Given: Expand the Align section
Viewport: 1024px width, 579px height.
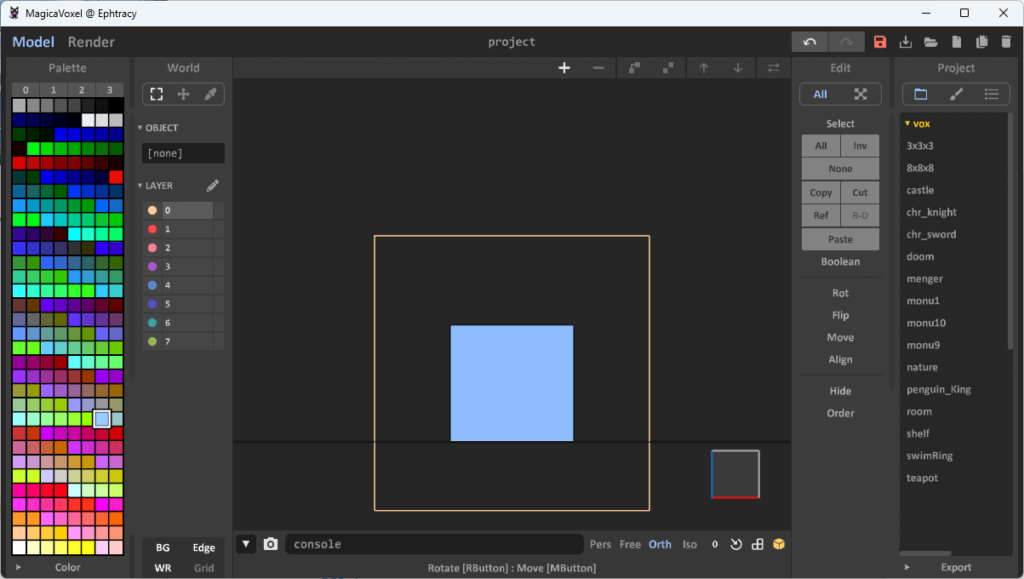Looking at the screenshot, I should (840, 360).
